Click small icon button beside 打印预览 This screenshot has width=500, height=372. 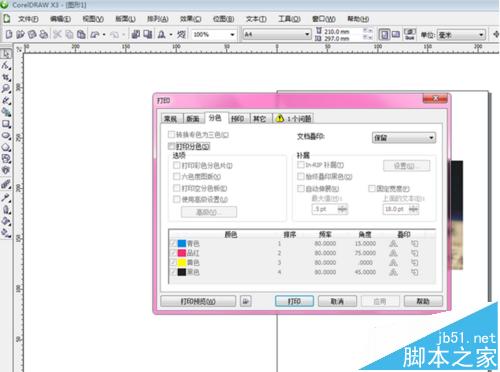coord(246,301)
